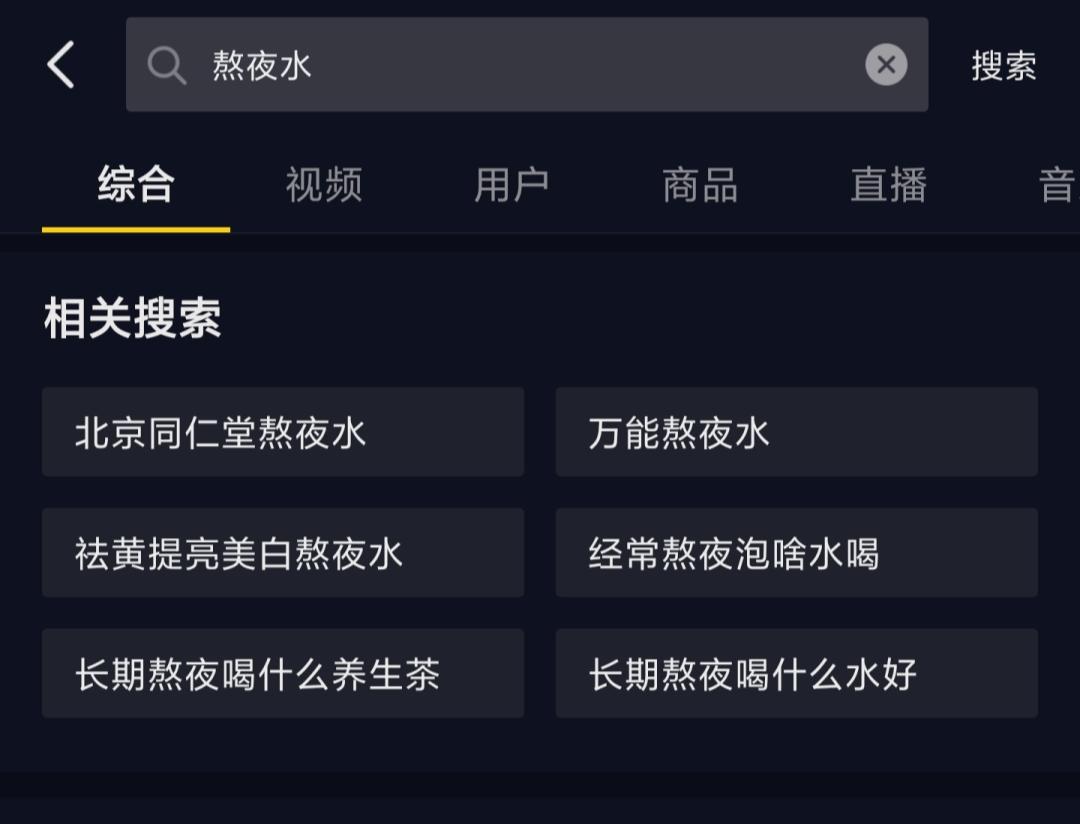The height and width of the screenshot is (824, 1080).
Task: Tap the back arrow to exit search
Action: coord(60,64)
